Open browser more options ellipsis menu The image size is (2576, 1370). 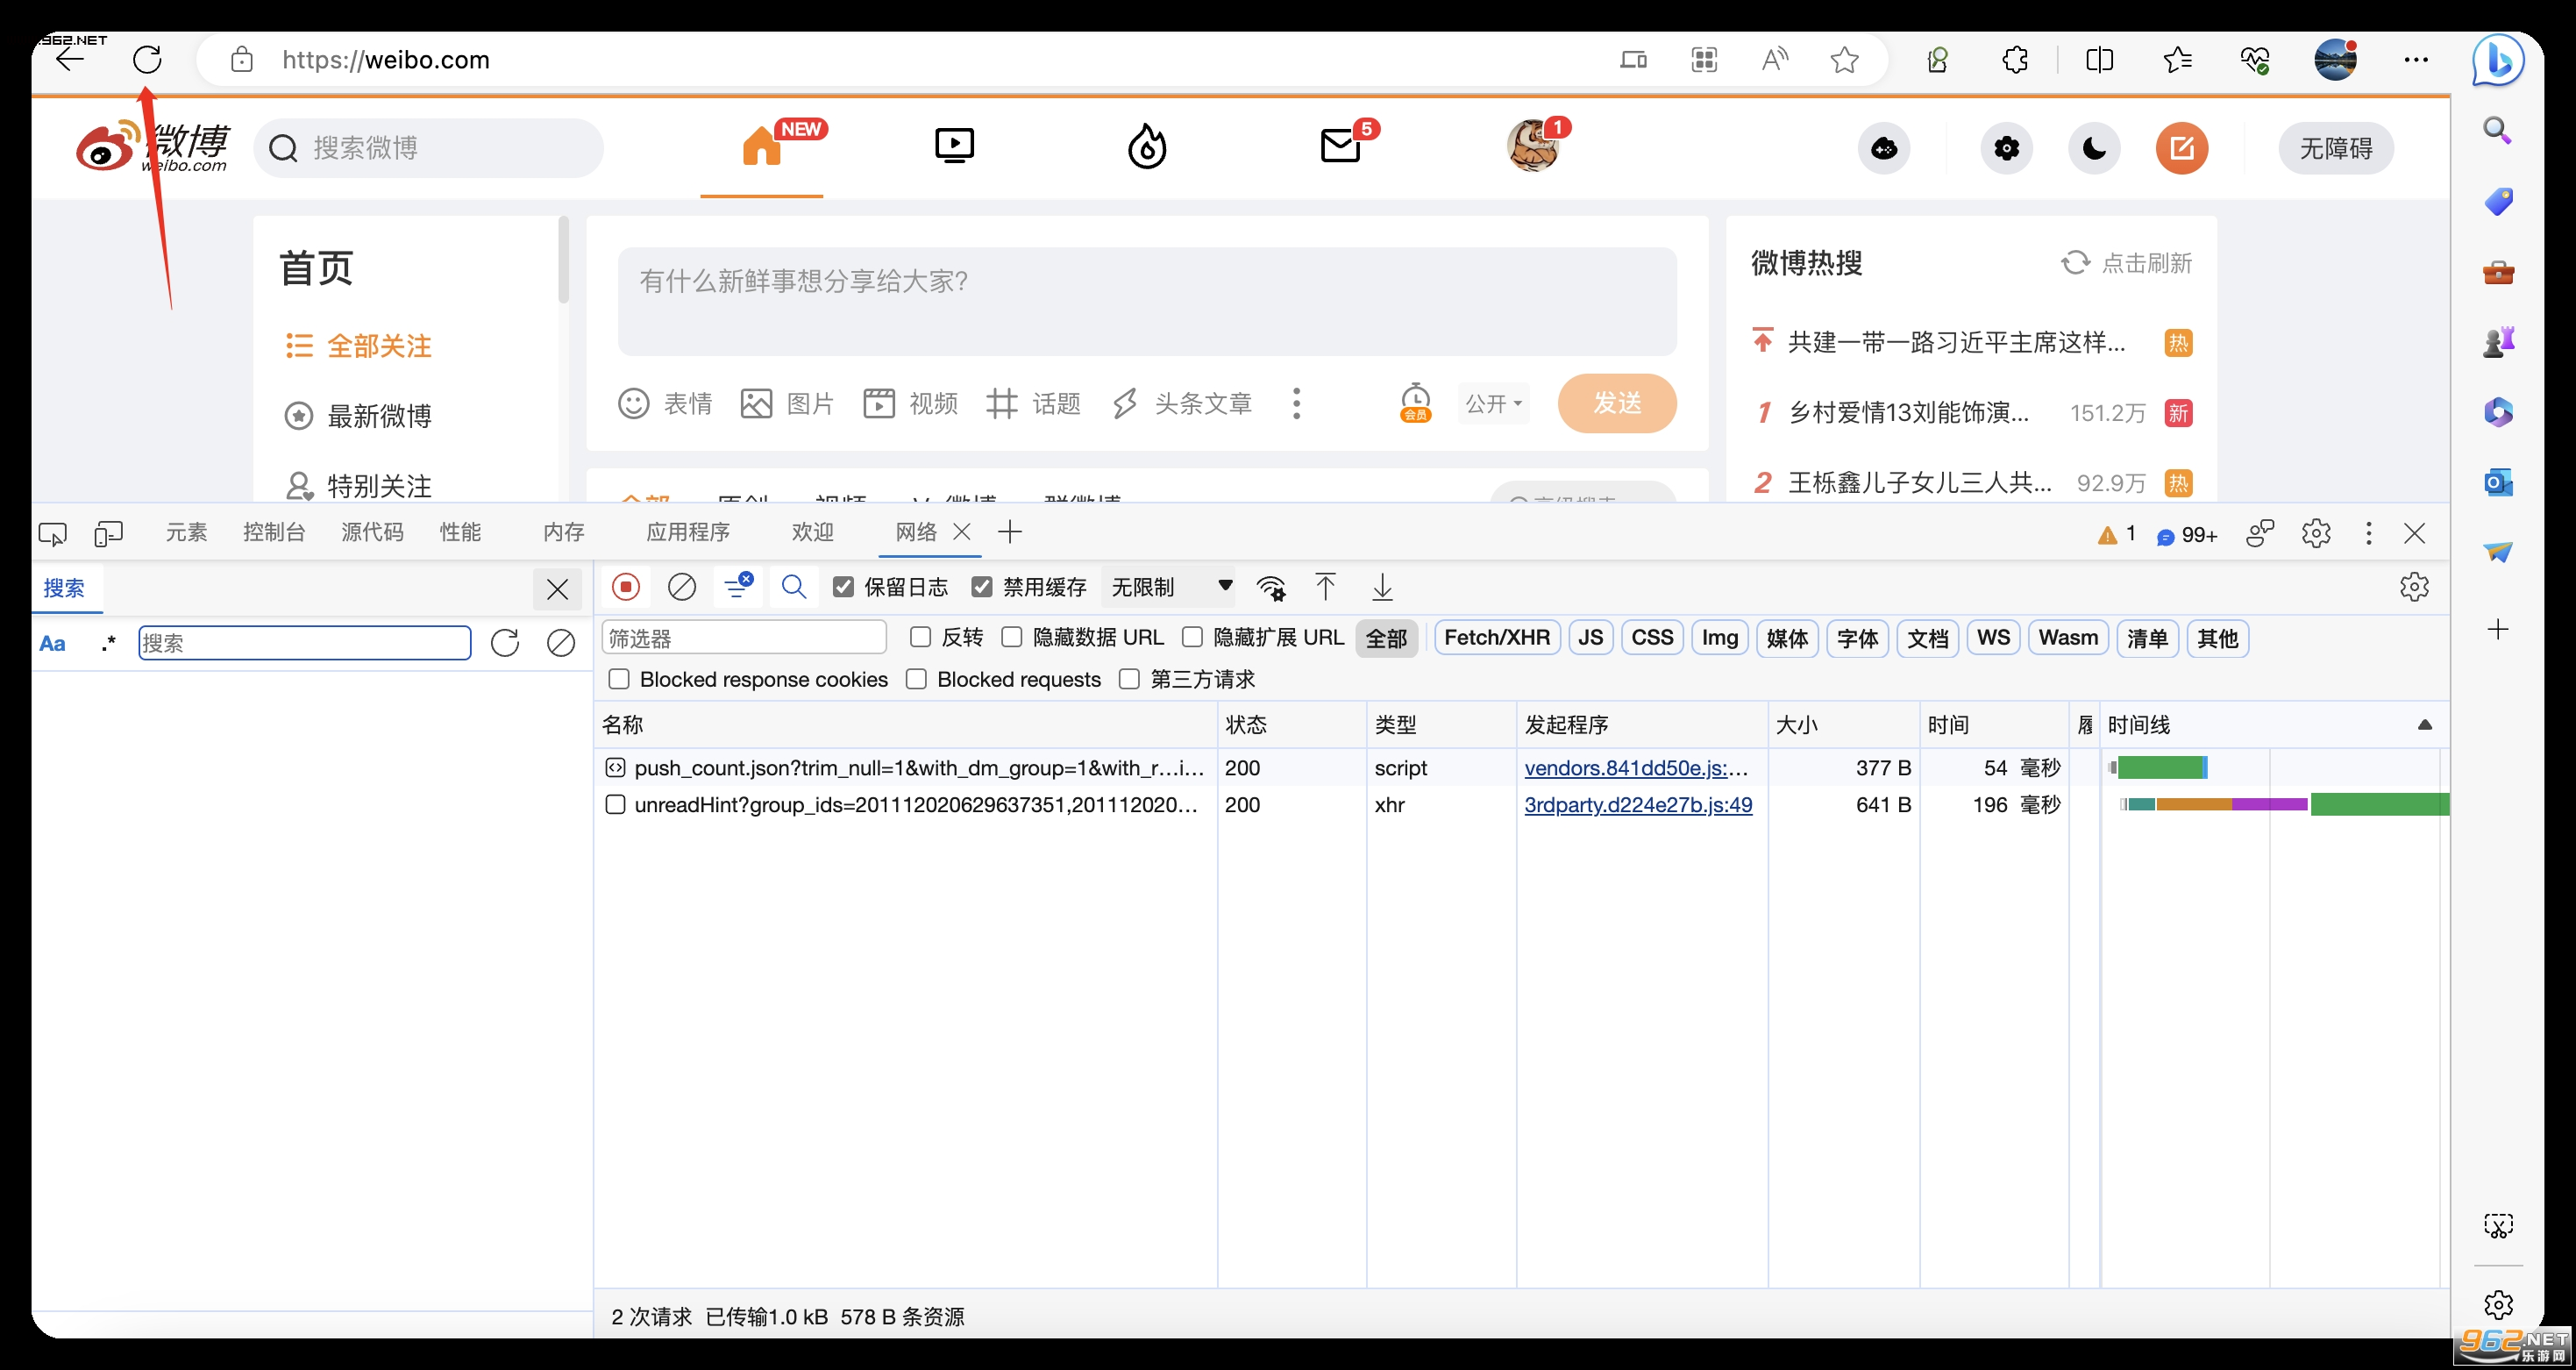tap(2416, 60)
